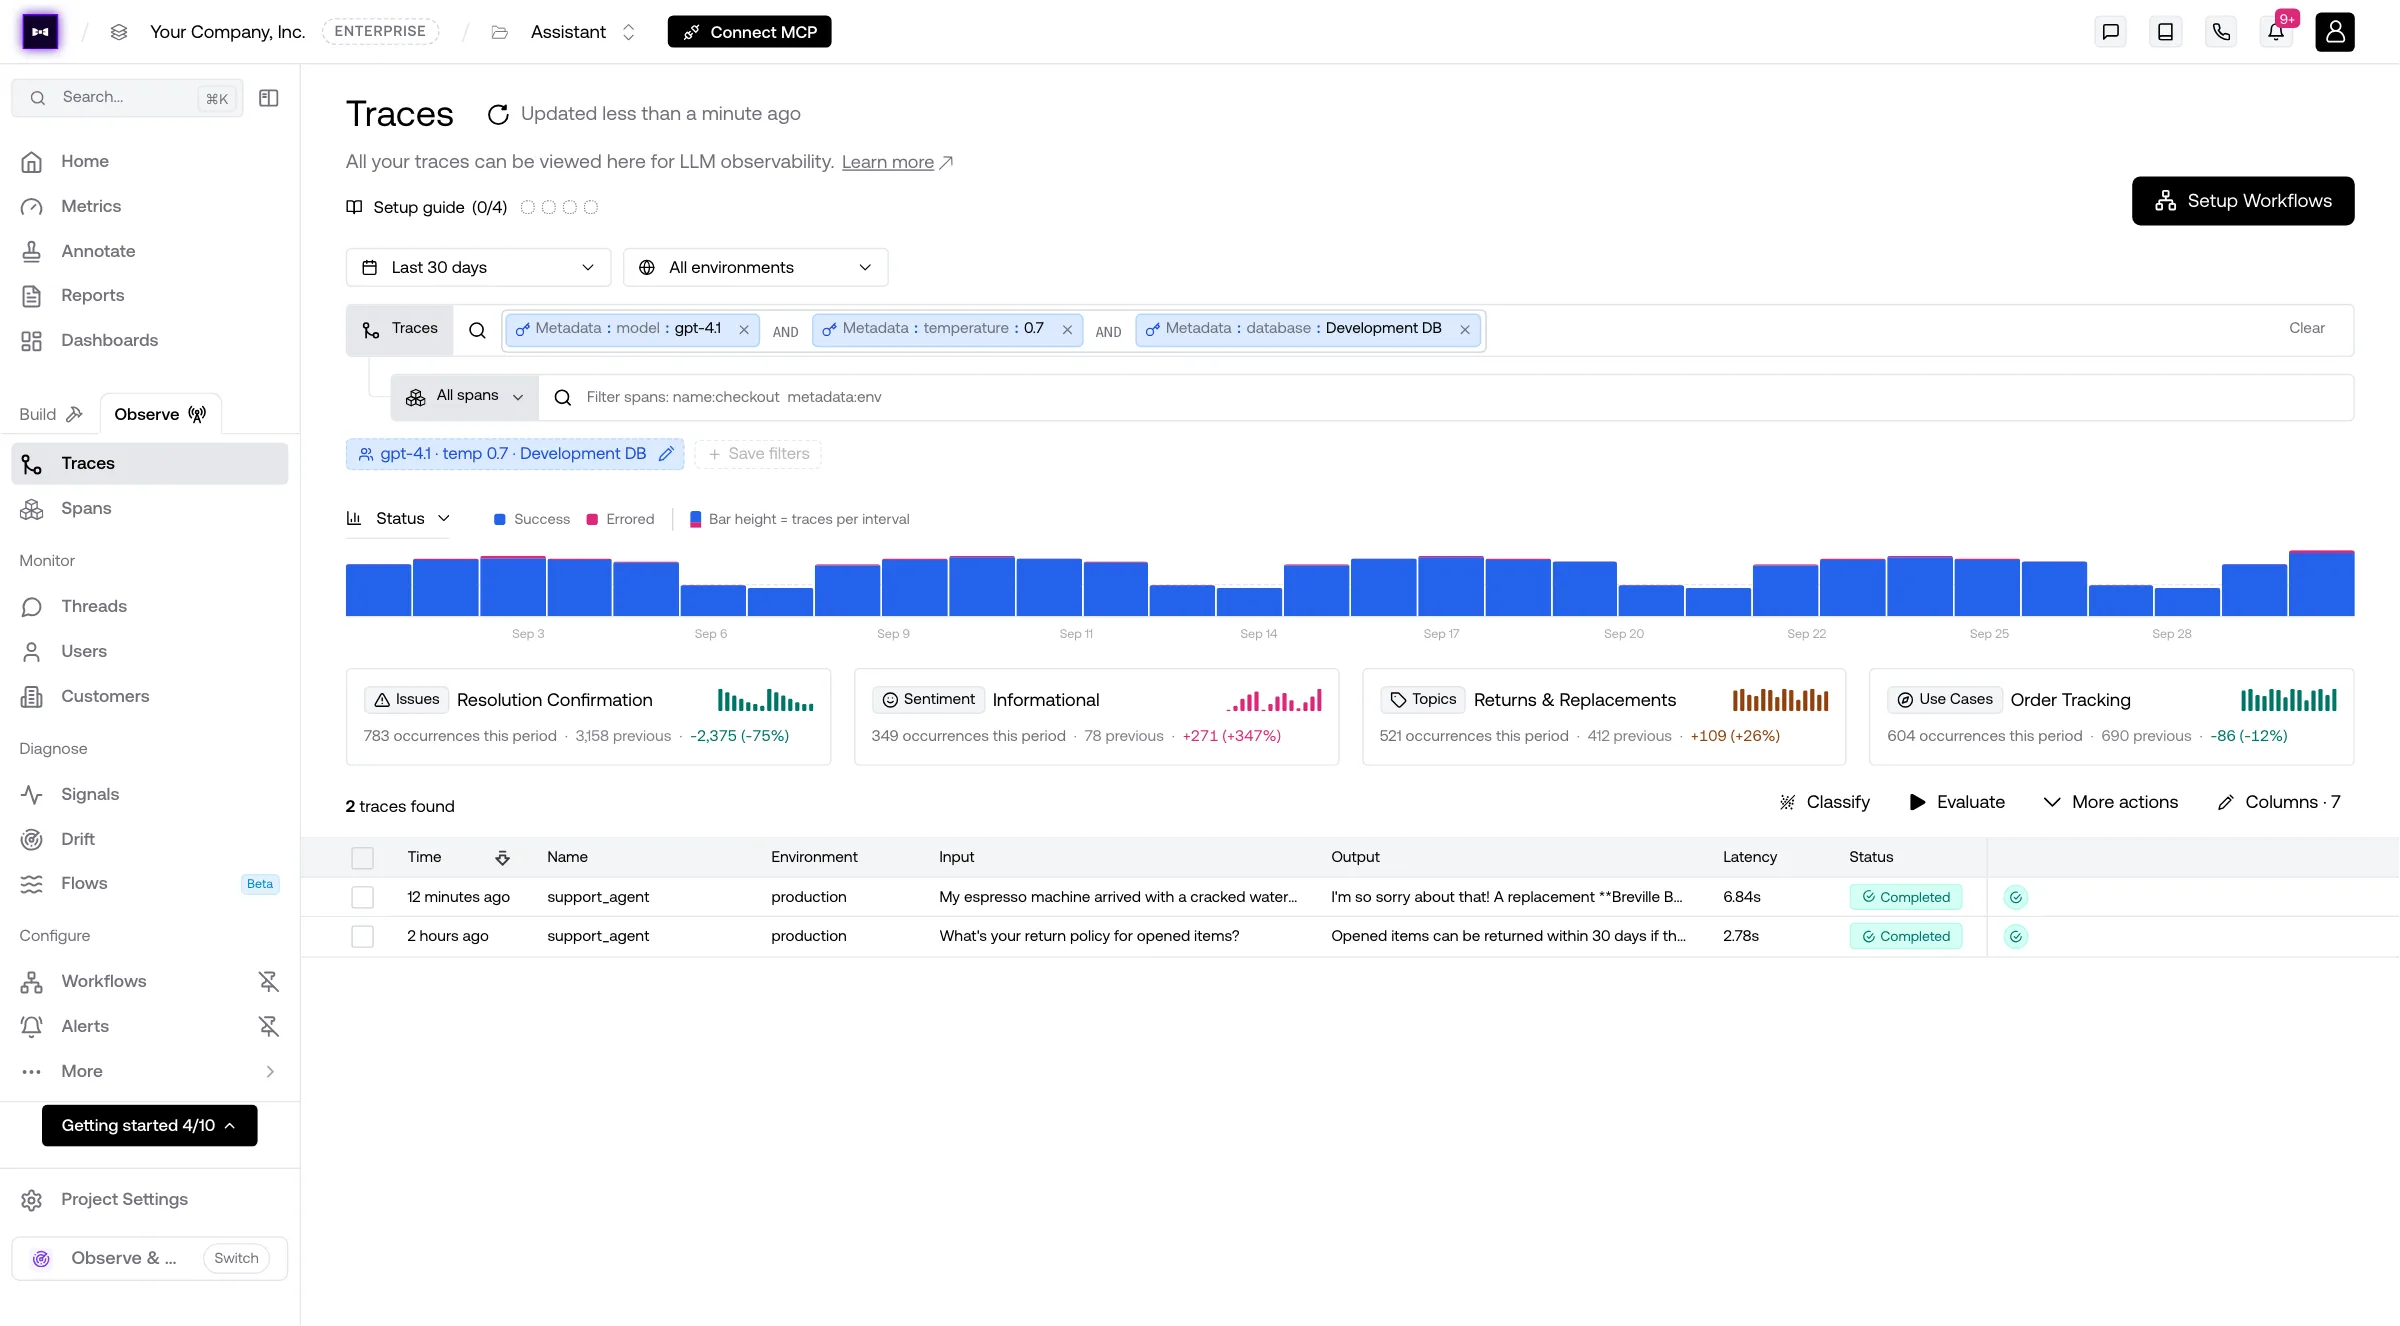This screenshot has width=2400, height=1326.
Task: Click the Filter spans input field
Action: tap(1445, 398)
